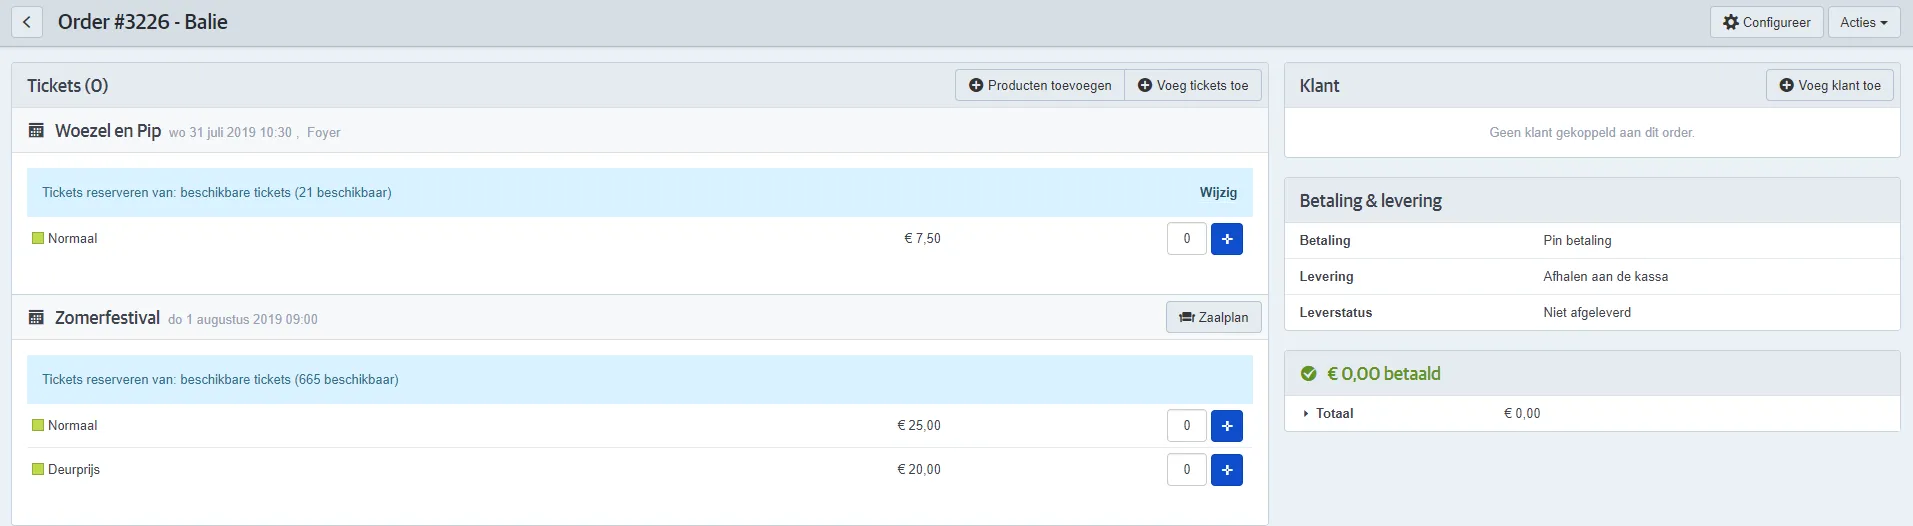The height and width of the screenshot is (526, 1913).
Task: Open the Configureer settings button
Action: pyautogui.click(x=1766, y=22)
